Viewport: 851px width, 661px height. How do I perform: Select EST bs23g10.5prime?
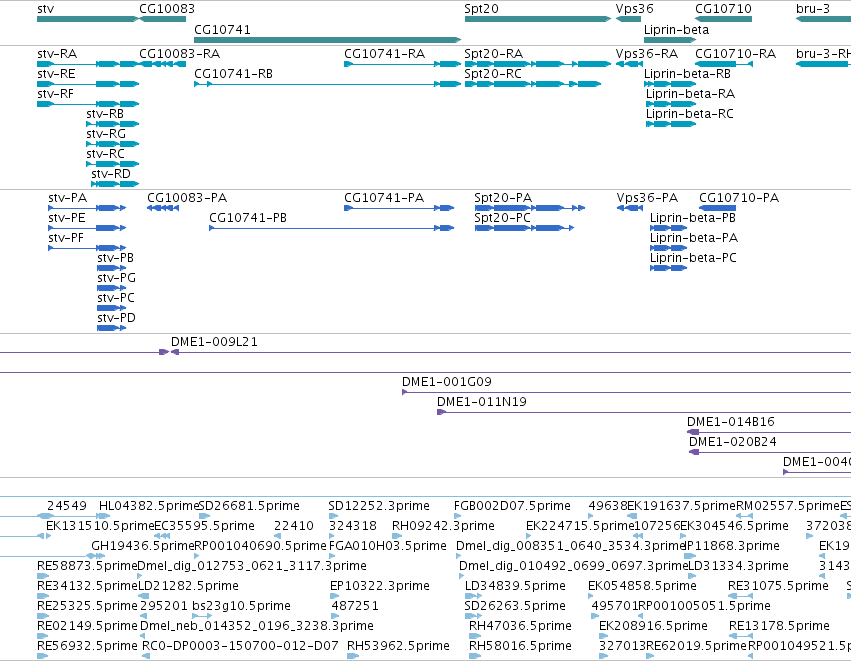tap(202, 616)
